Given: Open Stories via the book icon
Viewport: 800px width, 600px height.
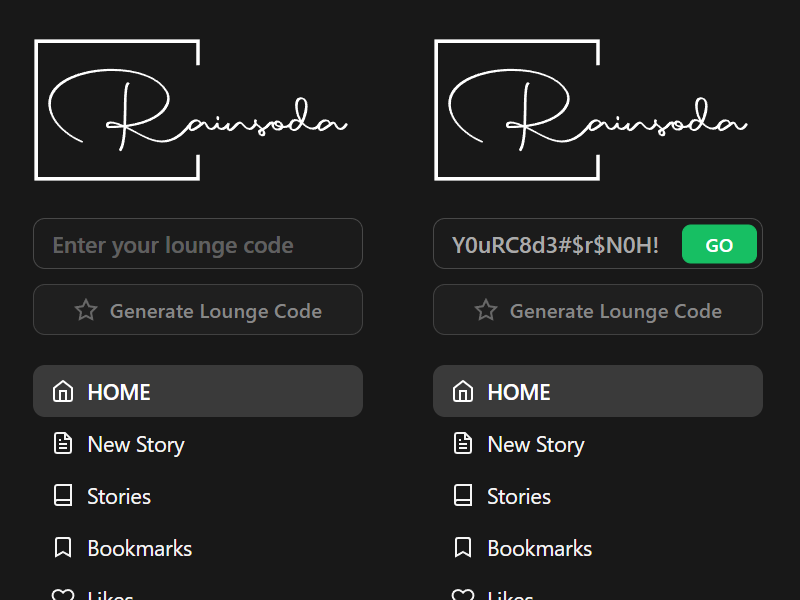Looking at the screenshot, I should coord(62,496).
